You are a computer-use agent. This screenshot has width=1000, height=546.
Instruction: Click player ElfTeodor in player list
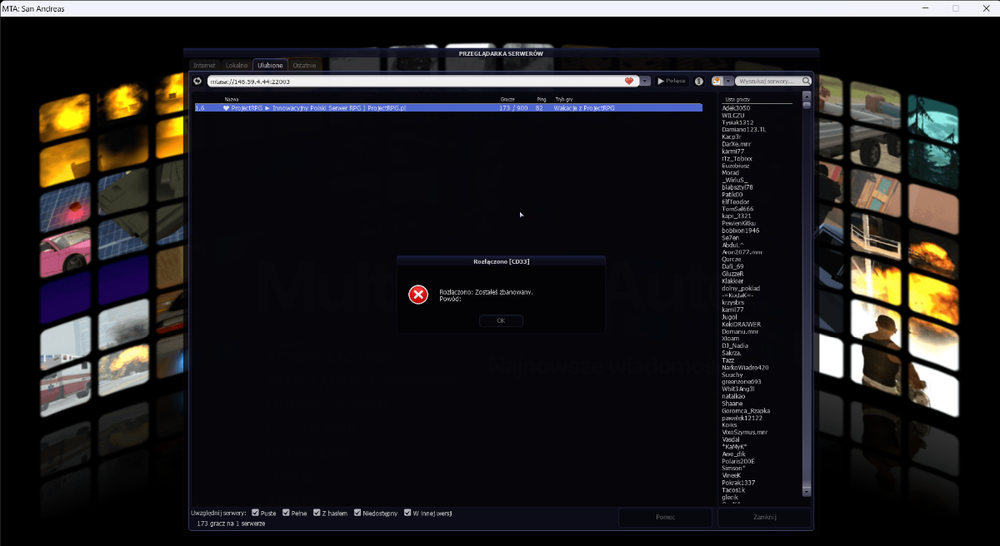click(x=735, y=202)
